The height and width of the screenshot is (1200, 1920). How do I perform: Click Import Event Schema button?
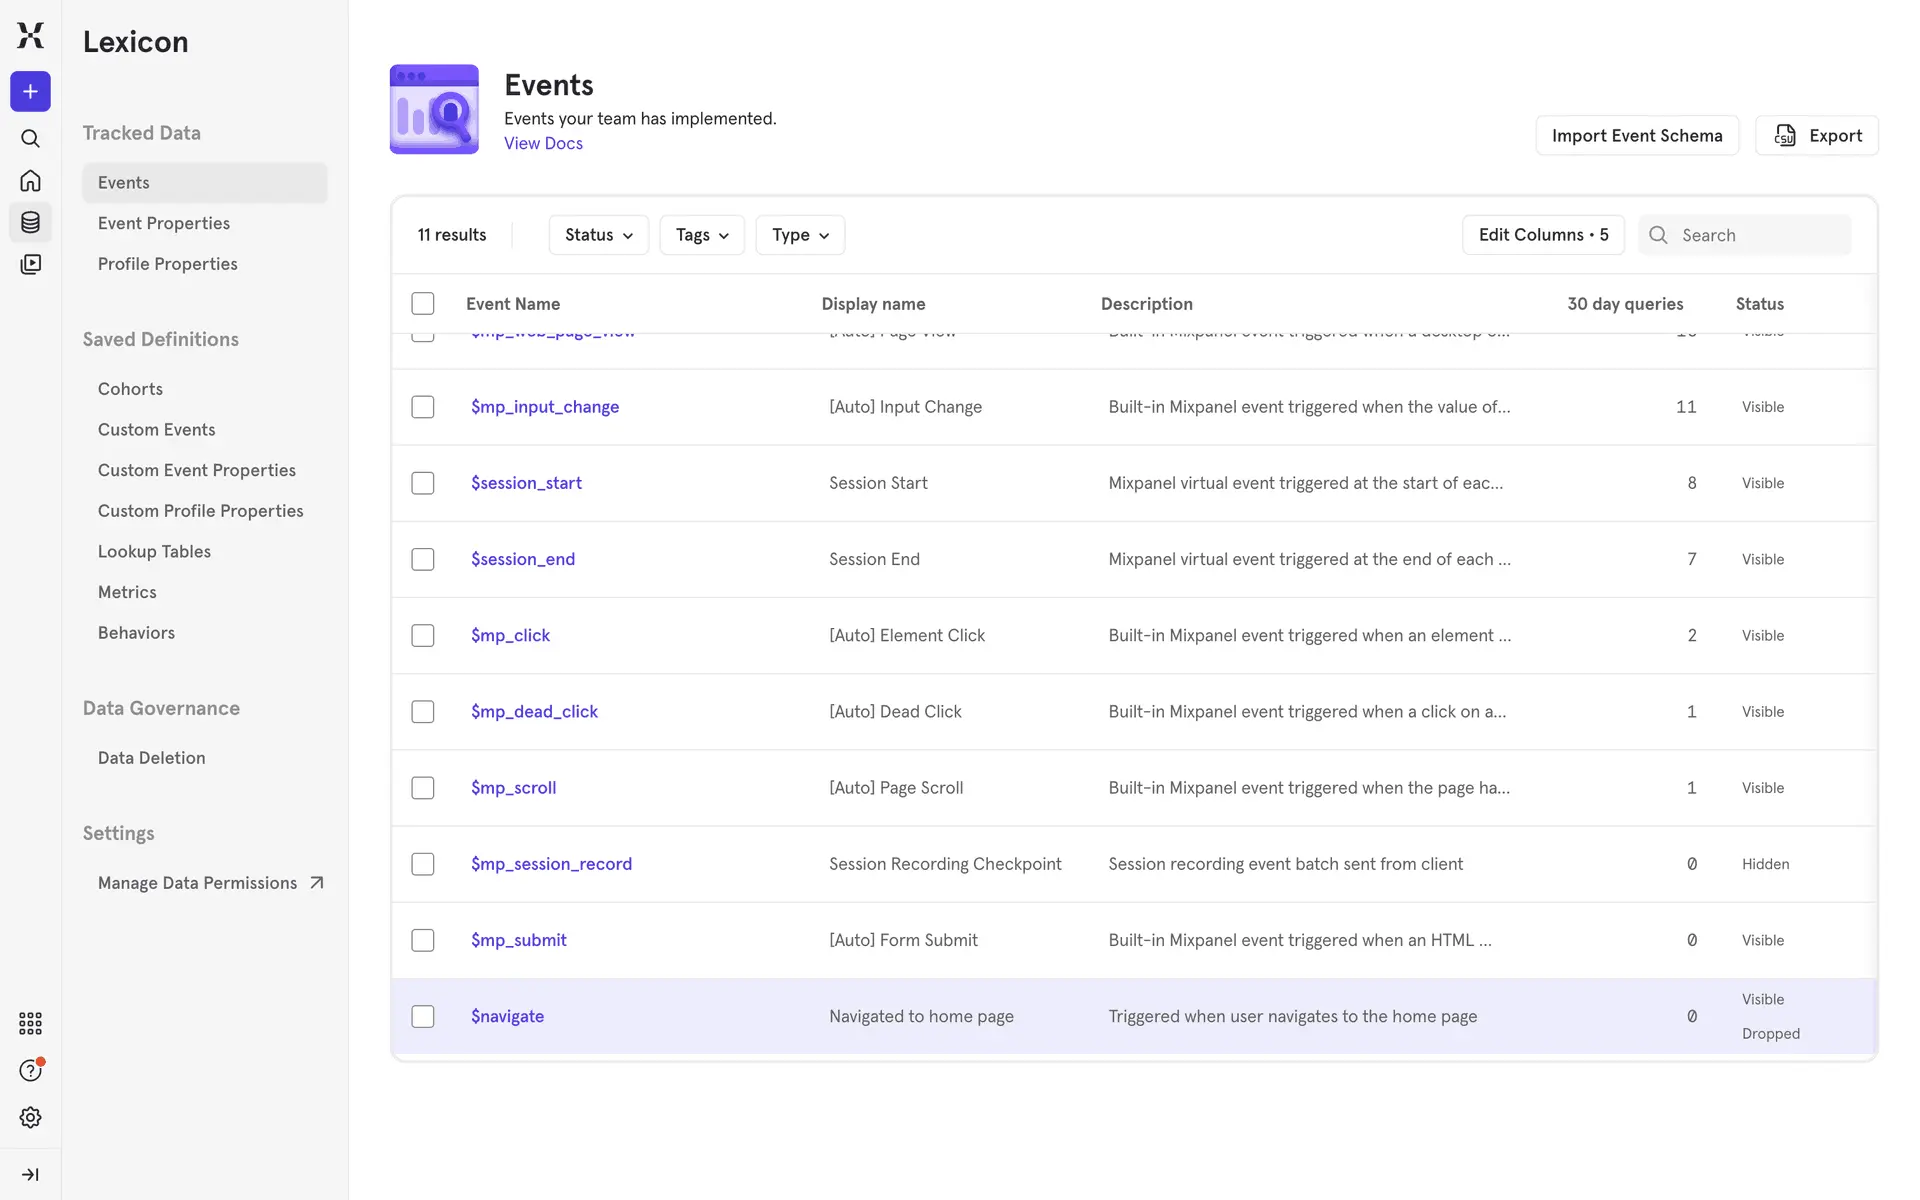point(1636,135)
